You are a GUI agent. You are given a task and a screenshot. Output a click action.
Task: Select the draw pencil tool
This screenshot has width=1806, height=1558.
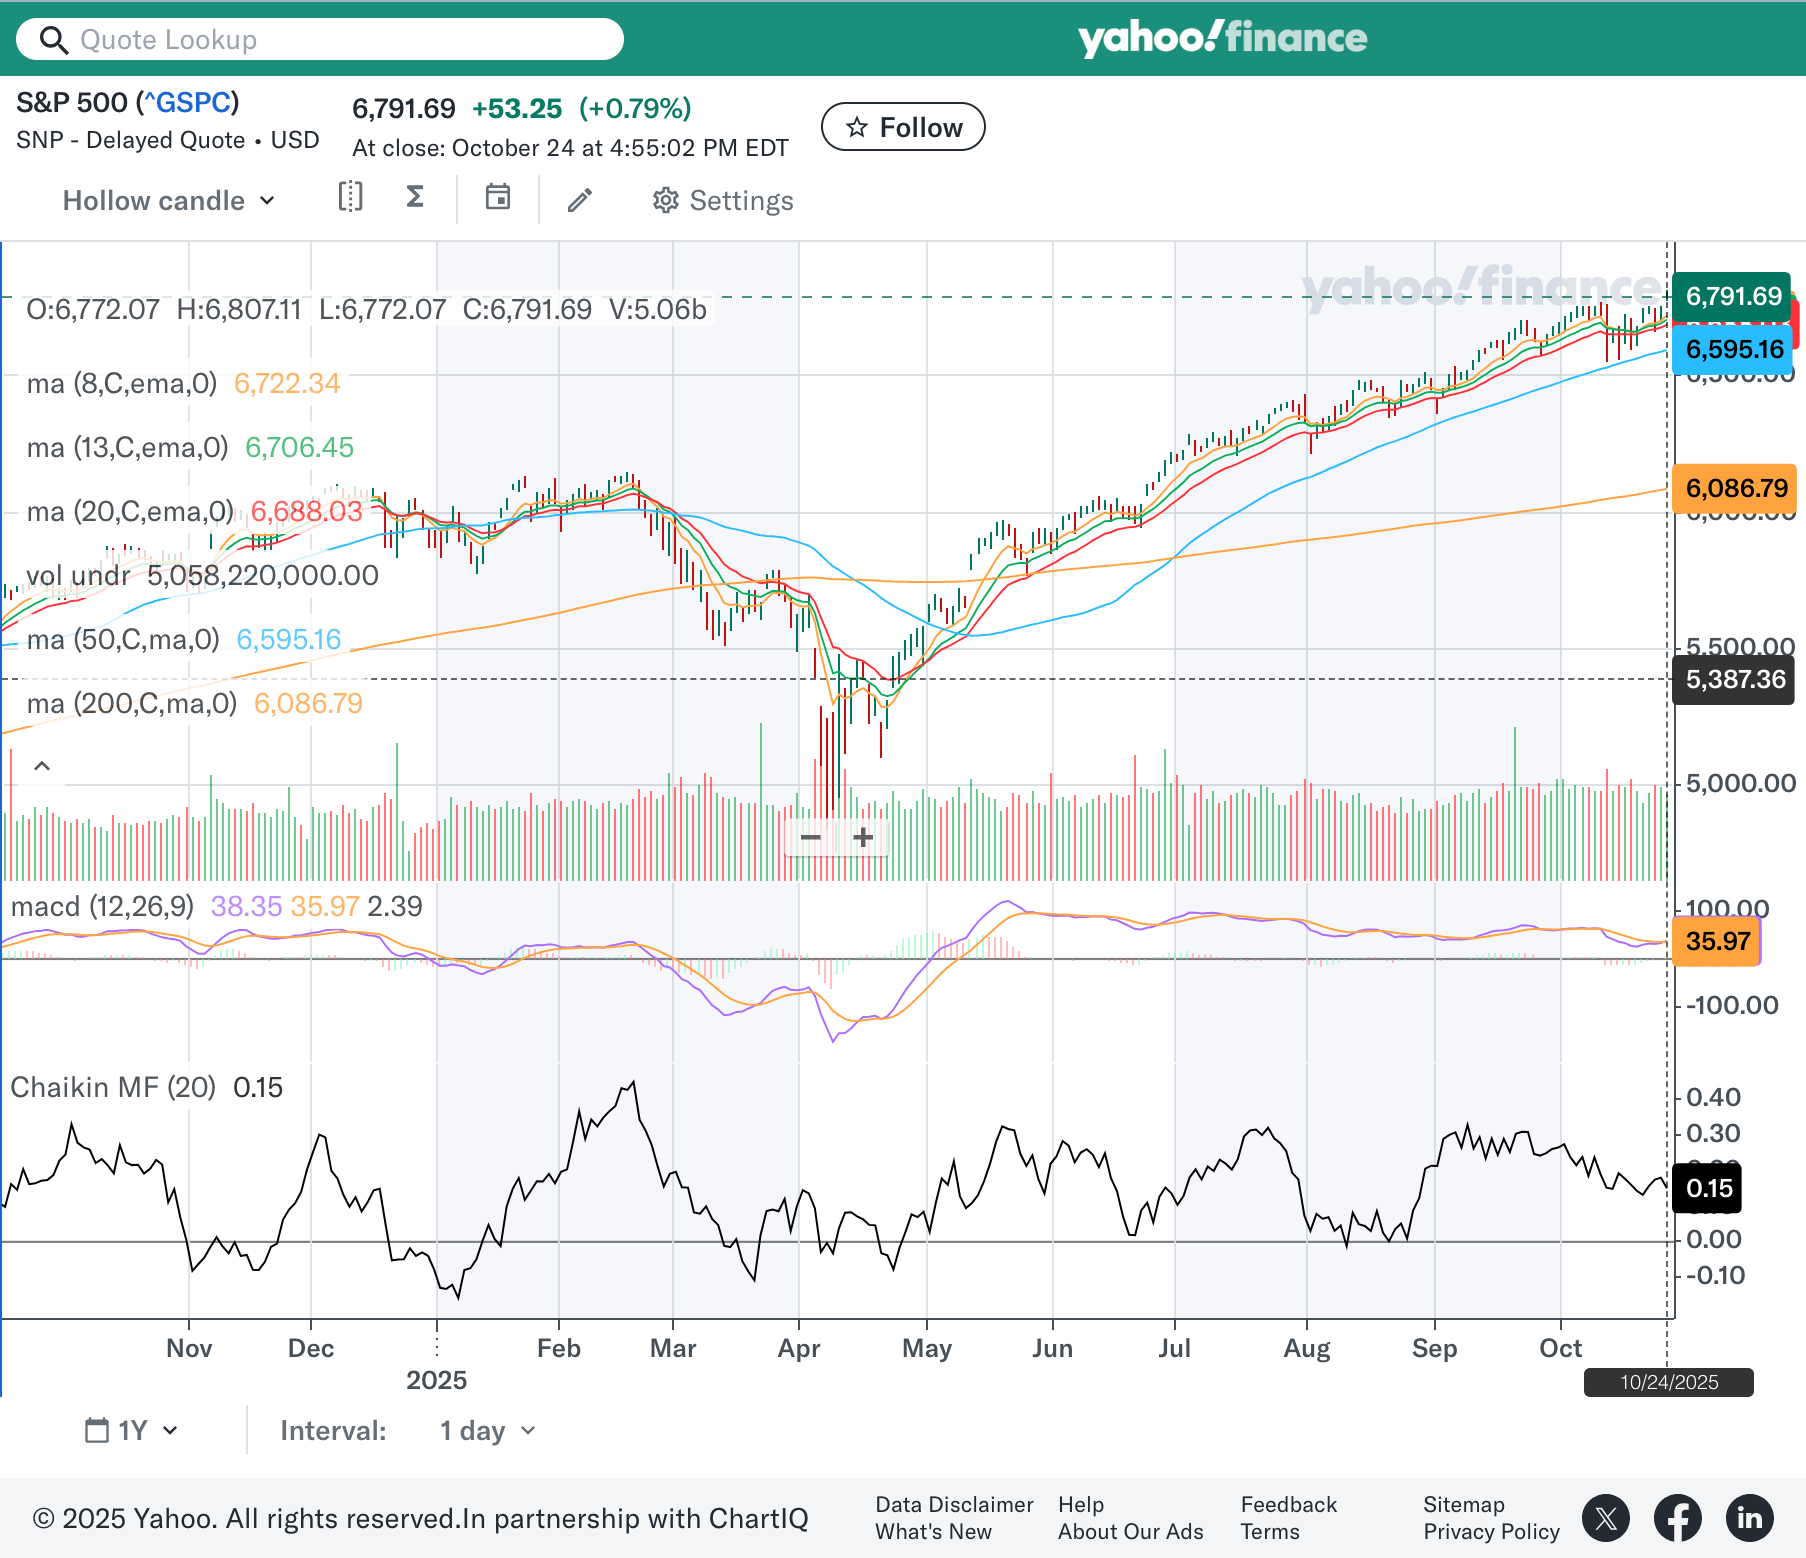pyautogui.click(x=580, y=200)
